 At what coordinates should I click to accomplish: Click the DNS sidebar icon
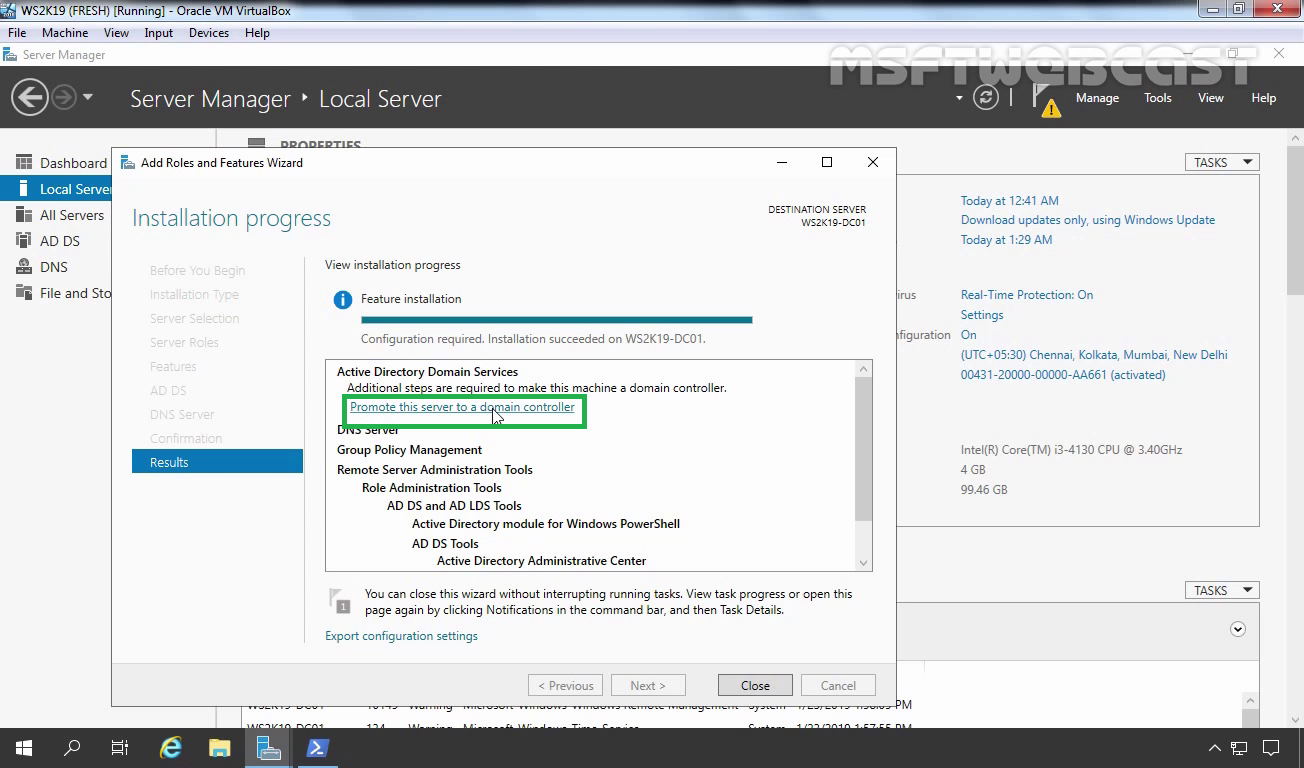[x=23, y=267]
